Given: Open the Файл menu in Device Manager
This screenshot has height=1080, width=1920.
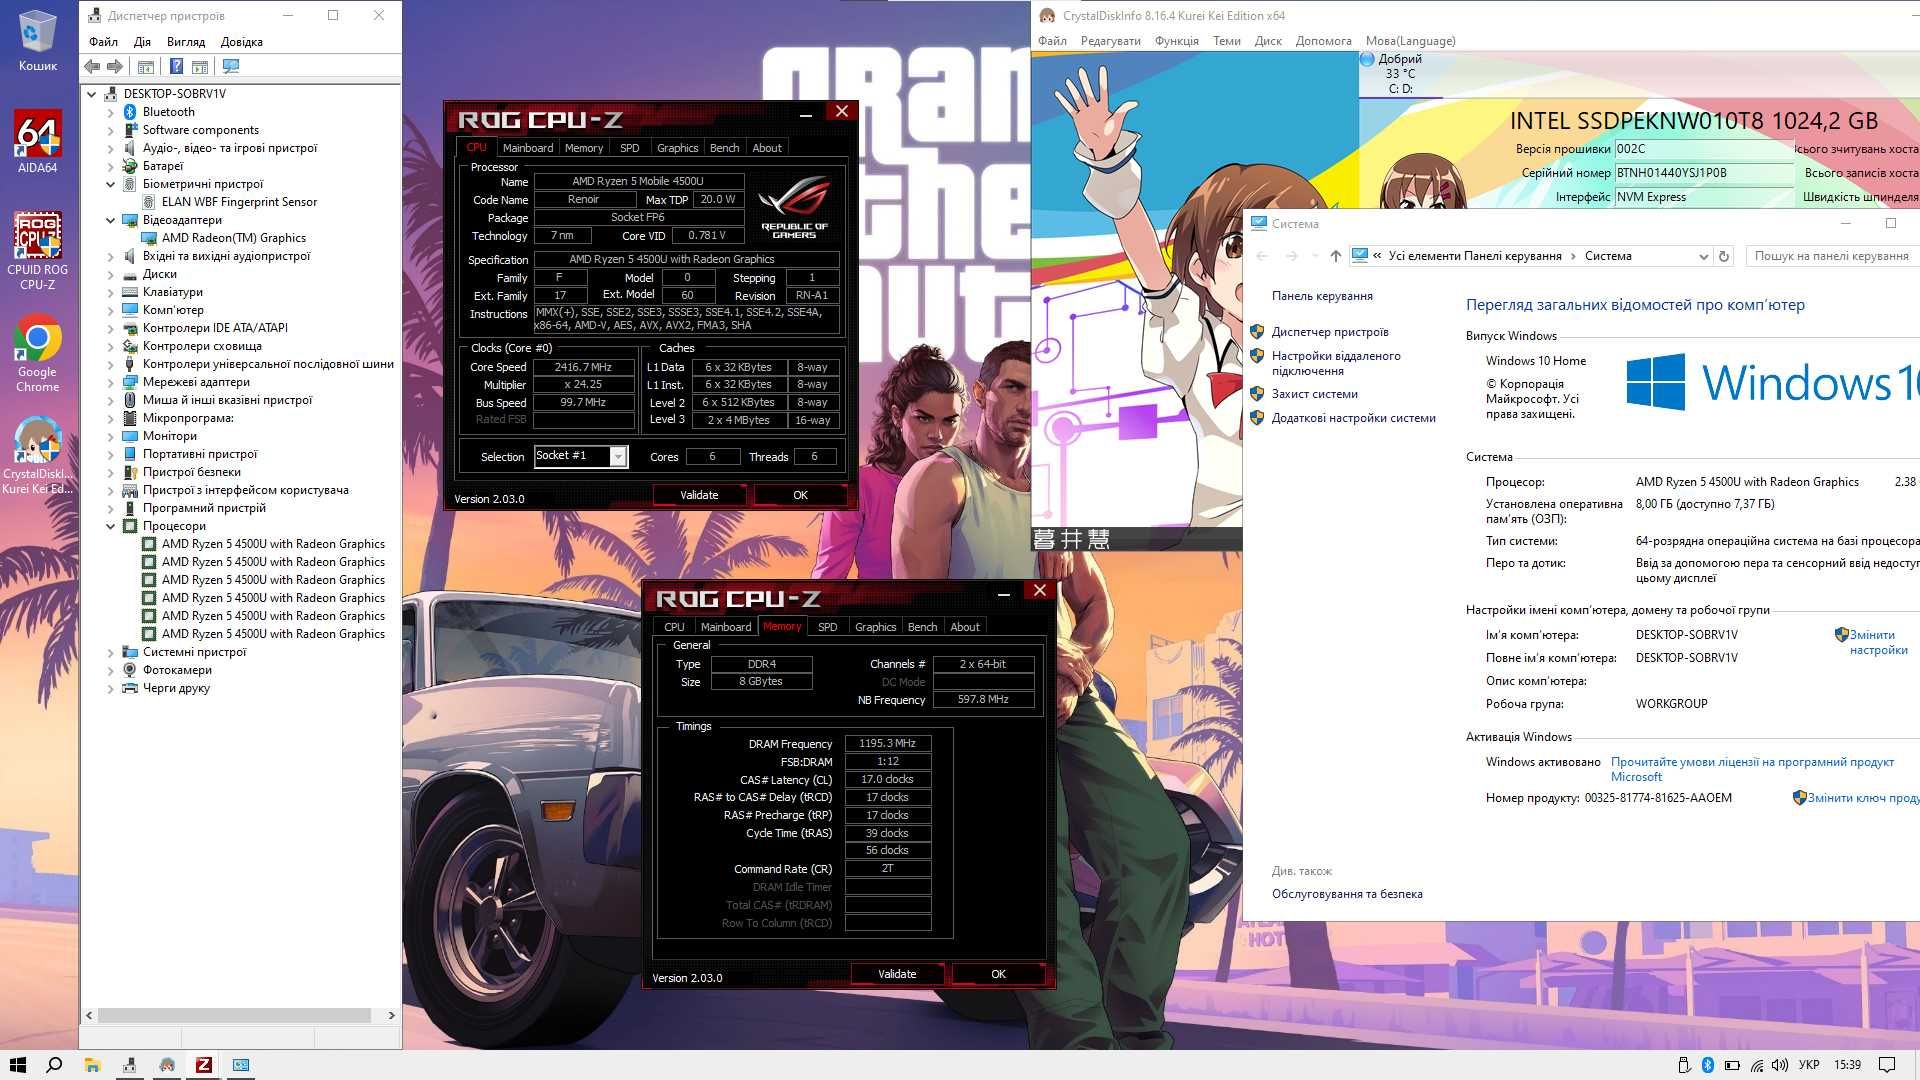Looking at the screenshot, I should point(103,42).
